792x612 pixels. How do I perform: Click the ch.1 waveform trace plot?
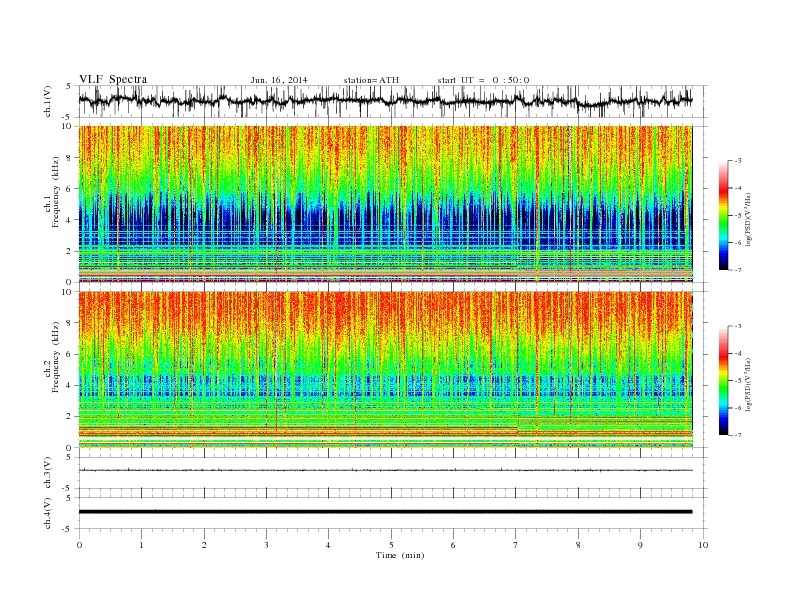click(385, 101)
